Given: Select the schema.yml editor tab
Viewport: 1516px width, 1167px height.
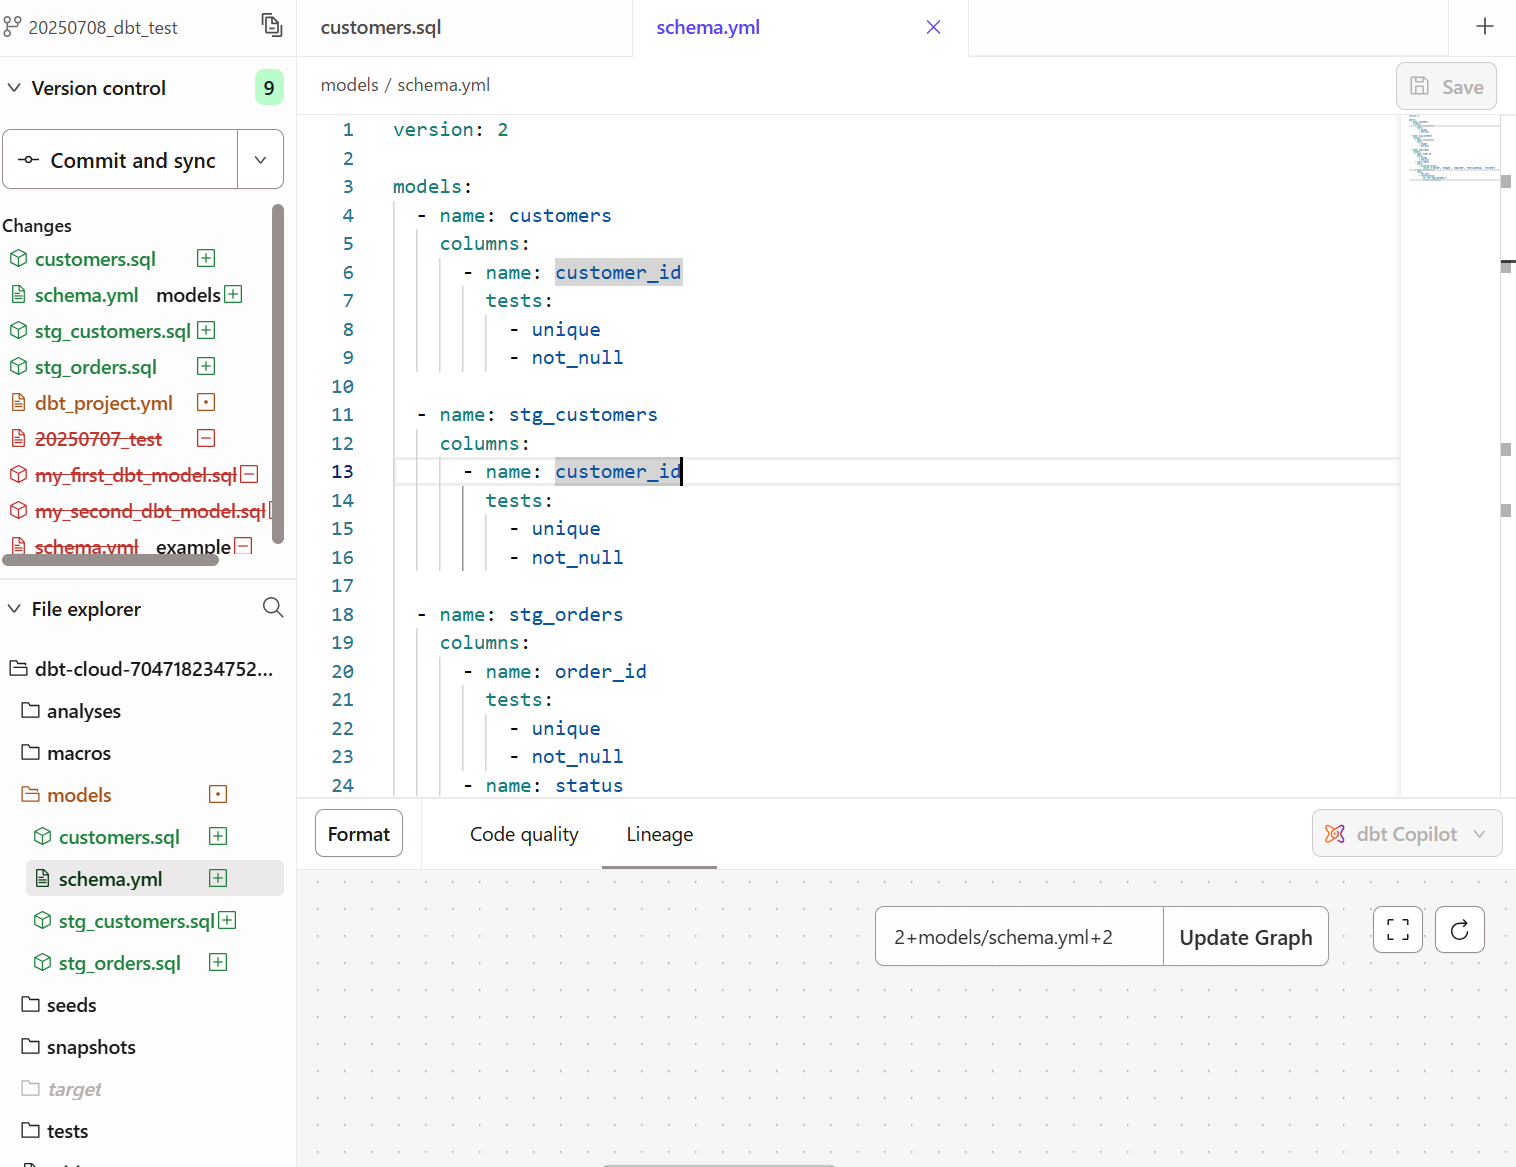Looking at the screenshot, I should 708,27.
